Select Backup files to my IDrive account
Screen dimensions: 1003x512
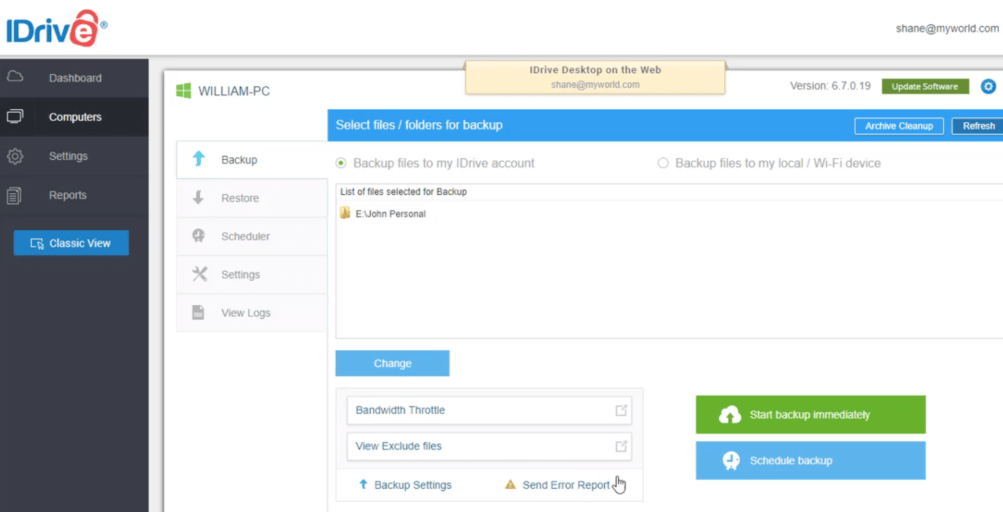tap(342, 163)
